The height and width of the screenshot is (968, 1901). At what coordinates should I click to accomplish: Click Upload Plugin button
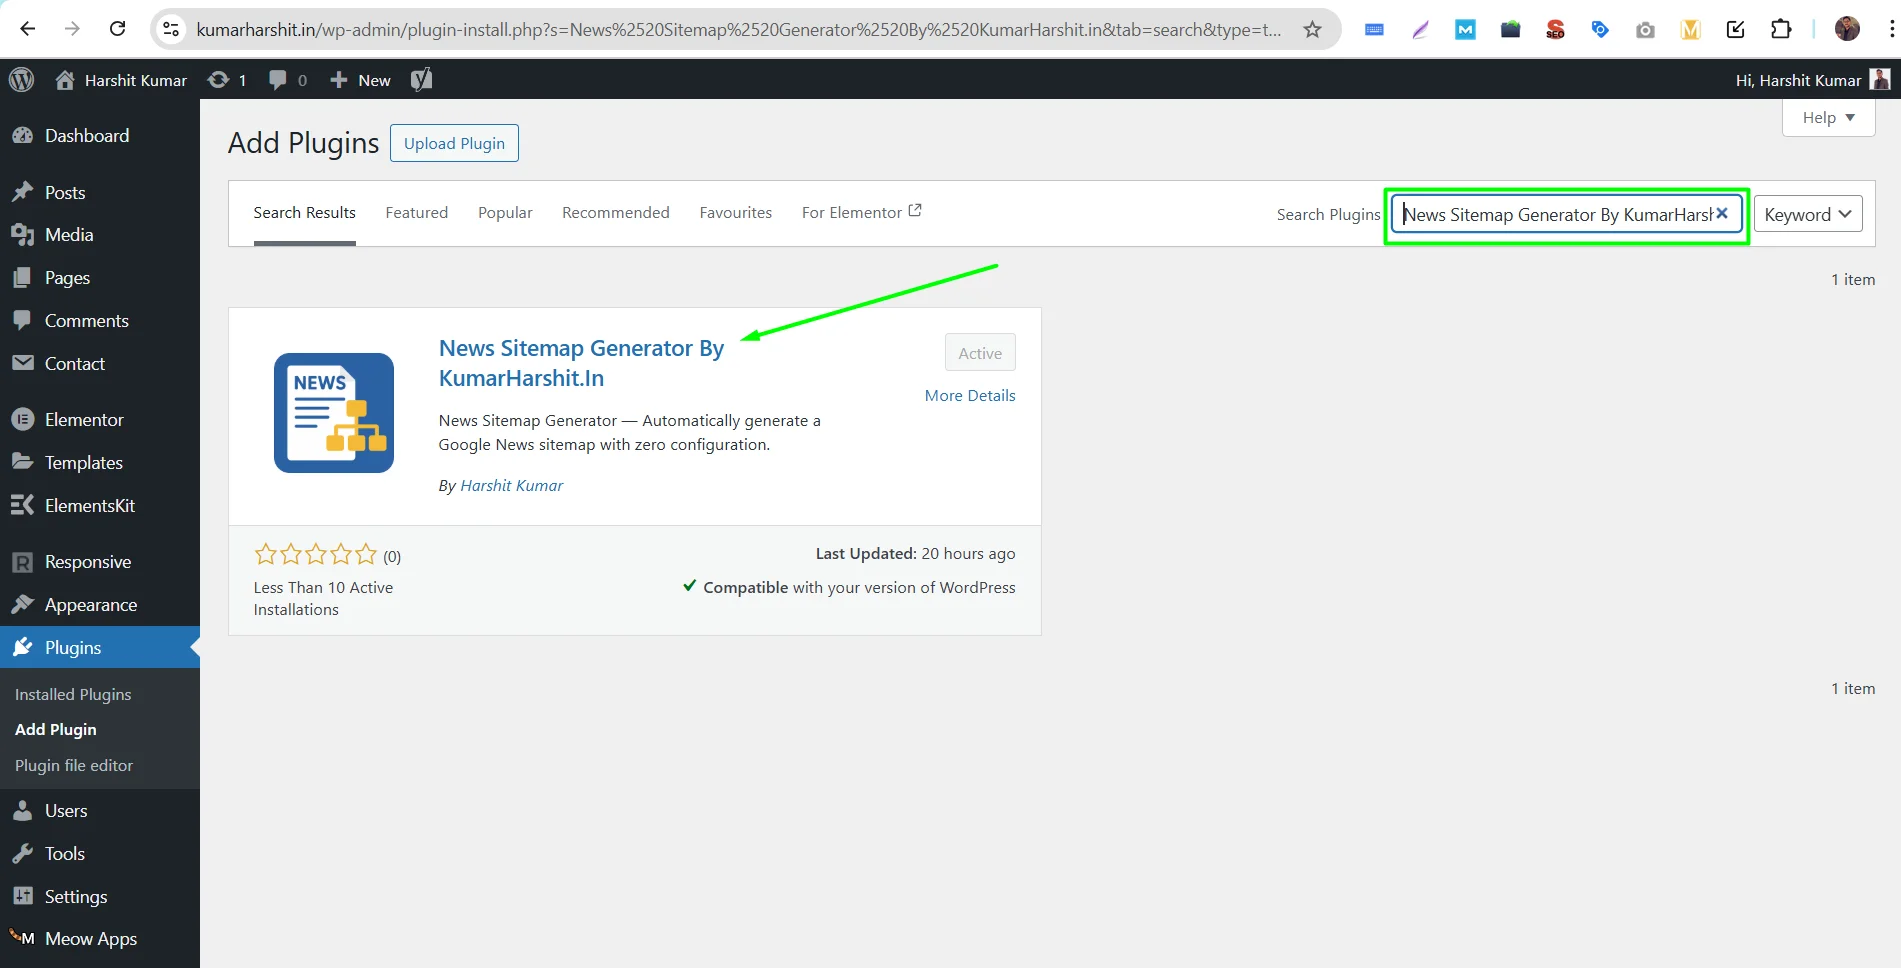point(454,143)
